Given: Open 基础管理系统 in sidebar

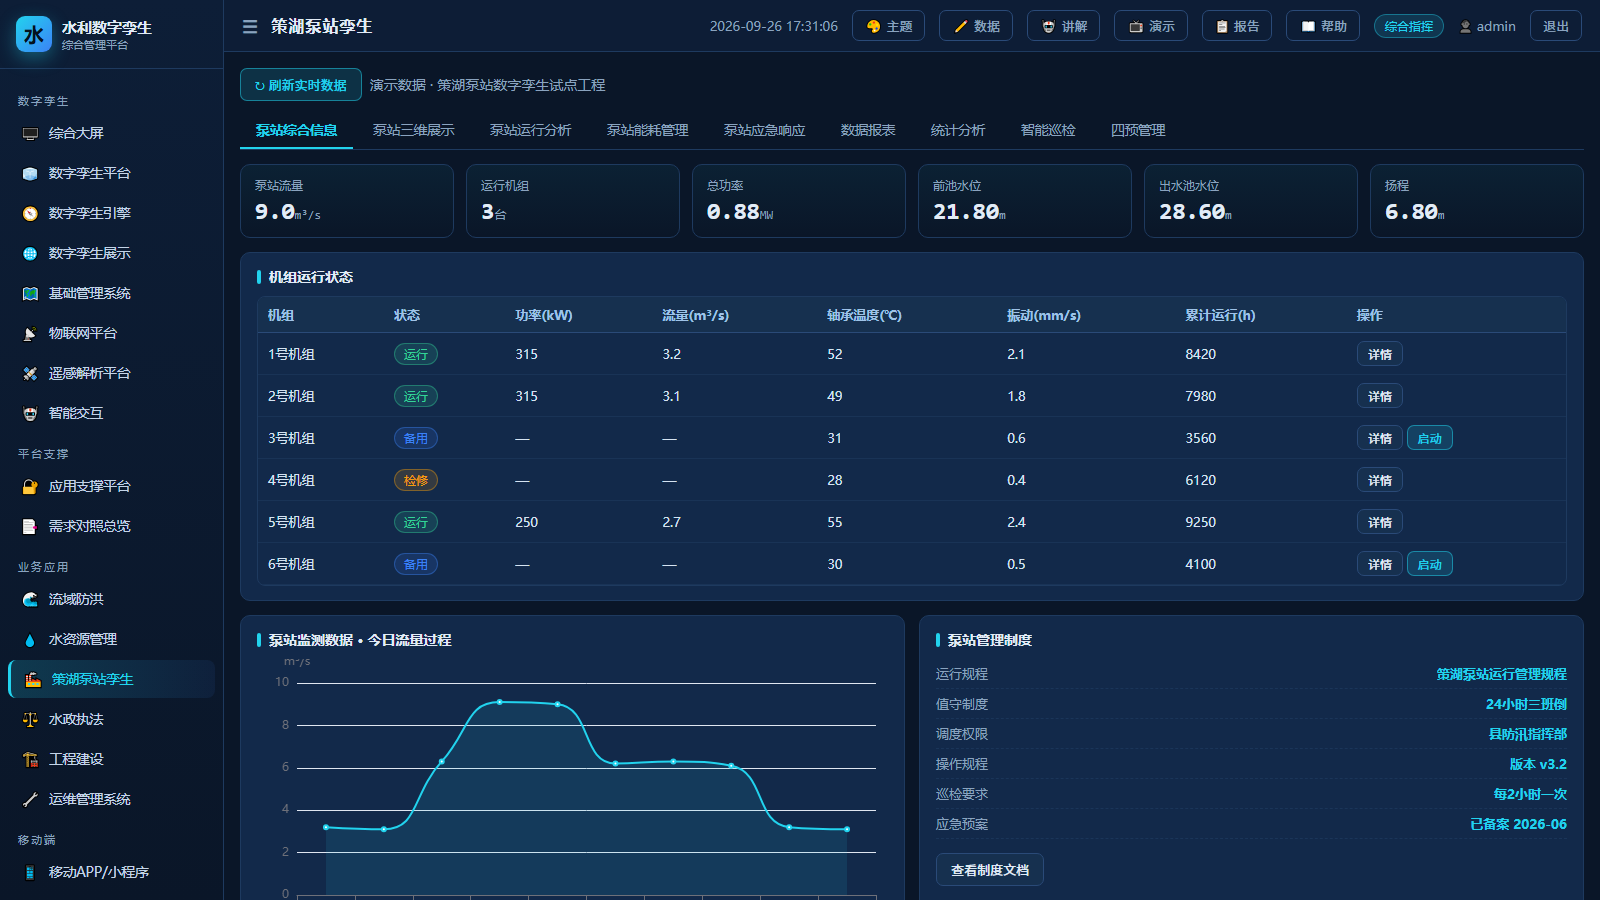Looking at the screenshot, I should click(x=112, y=293).
